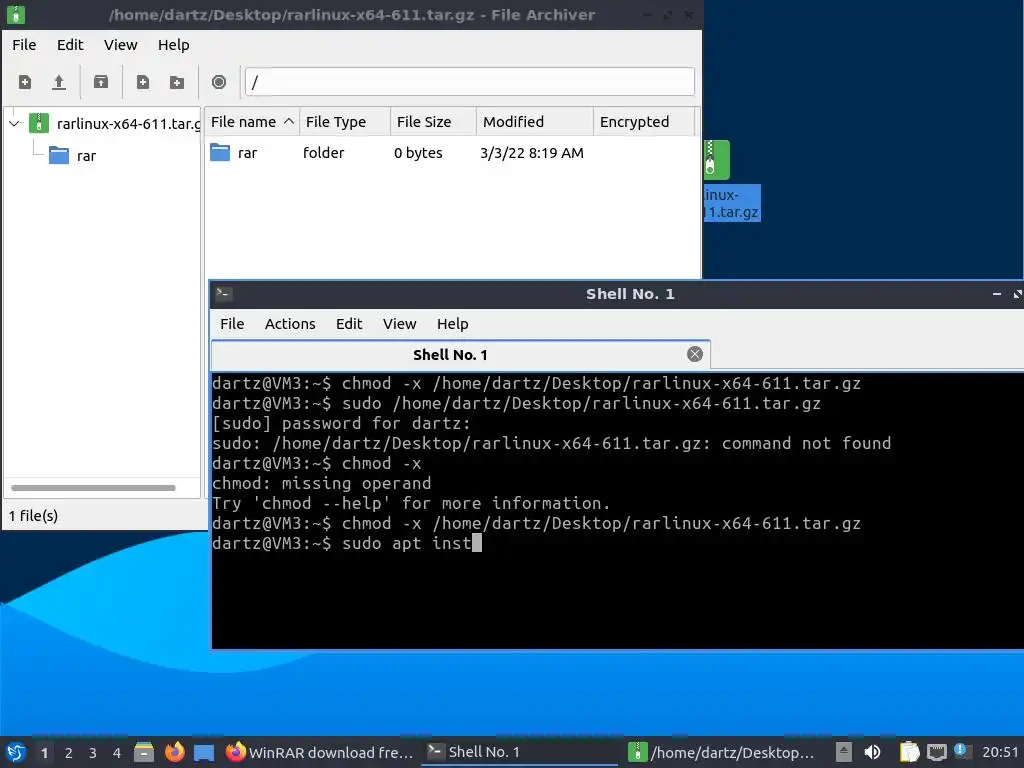Click the rar file name in list
Screen dimensions: 1024x768
(247, 153)
